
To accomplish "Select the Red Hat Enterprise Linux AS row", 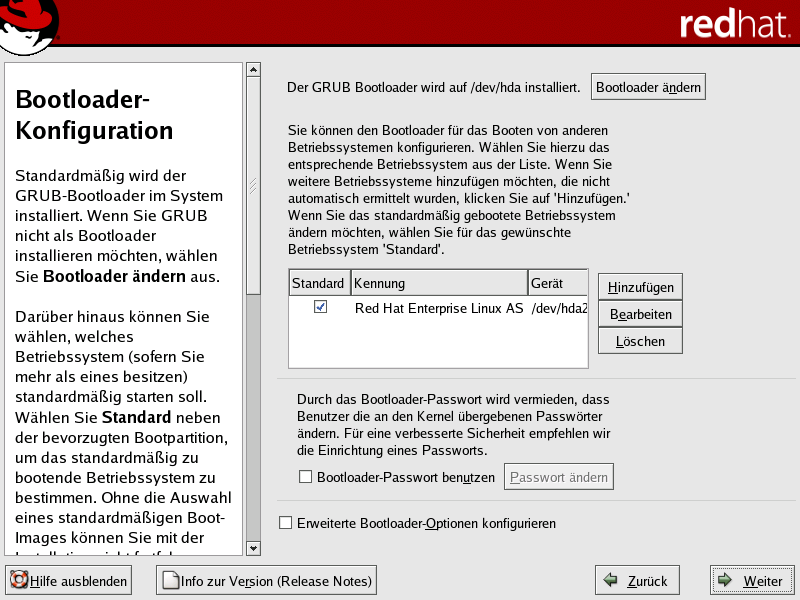I will 439,309.
